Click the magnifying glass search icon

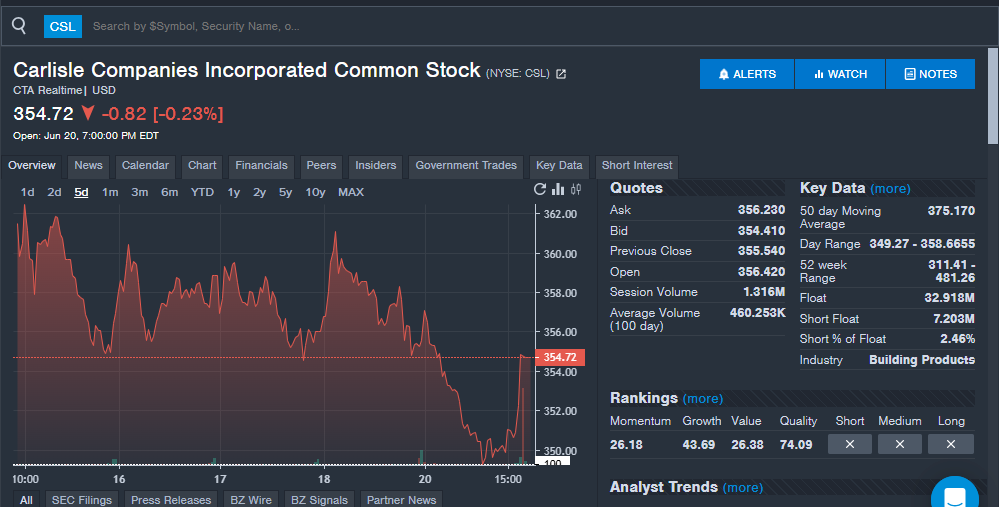point(19,25)
